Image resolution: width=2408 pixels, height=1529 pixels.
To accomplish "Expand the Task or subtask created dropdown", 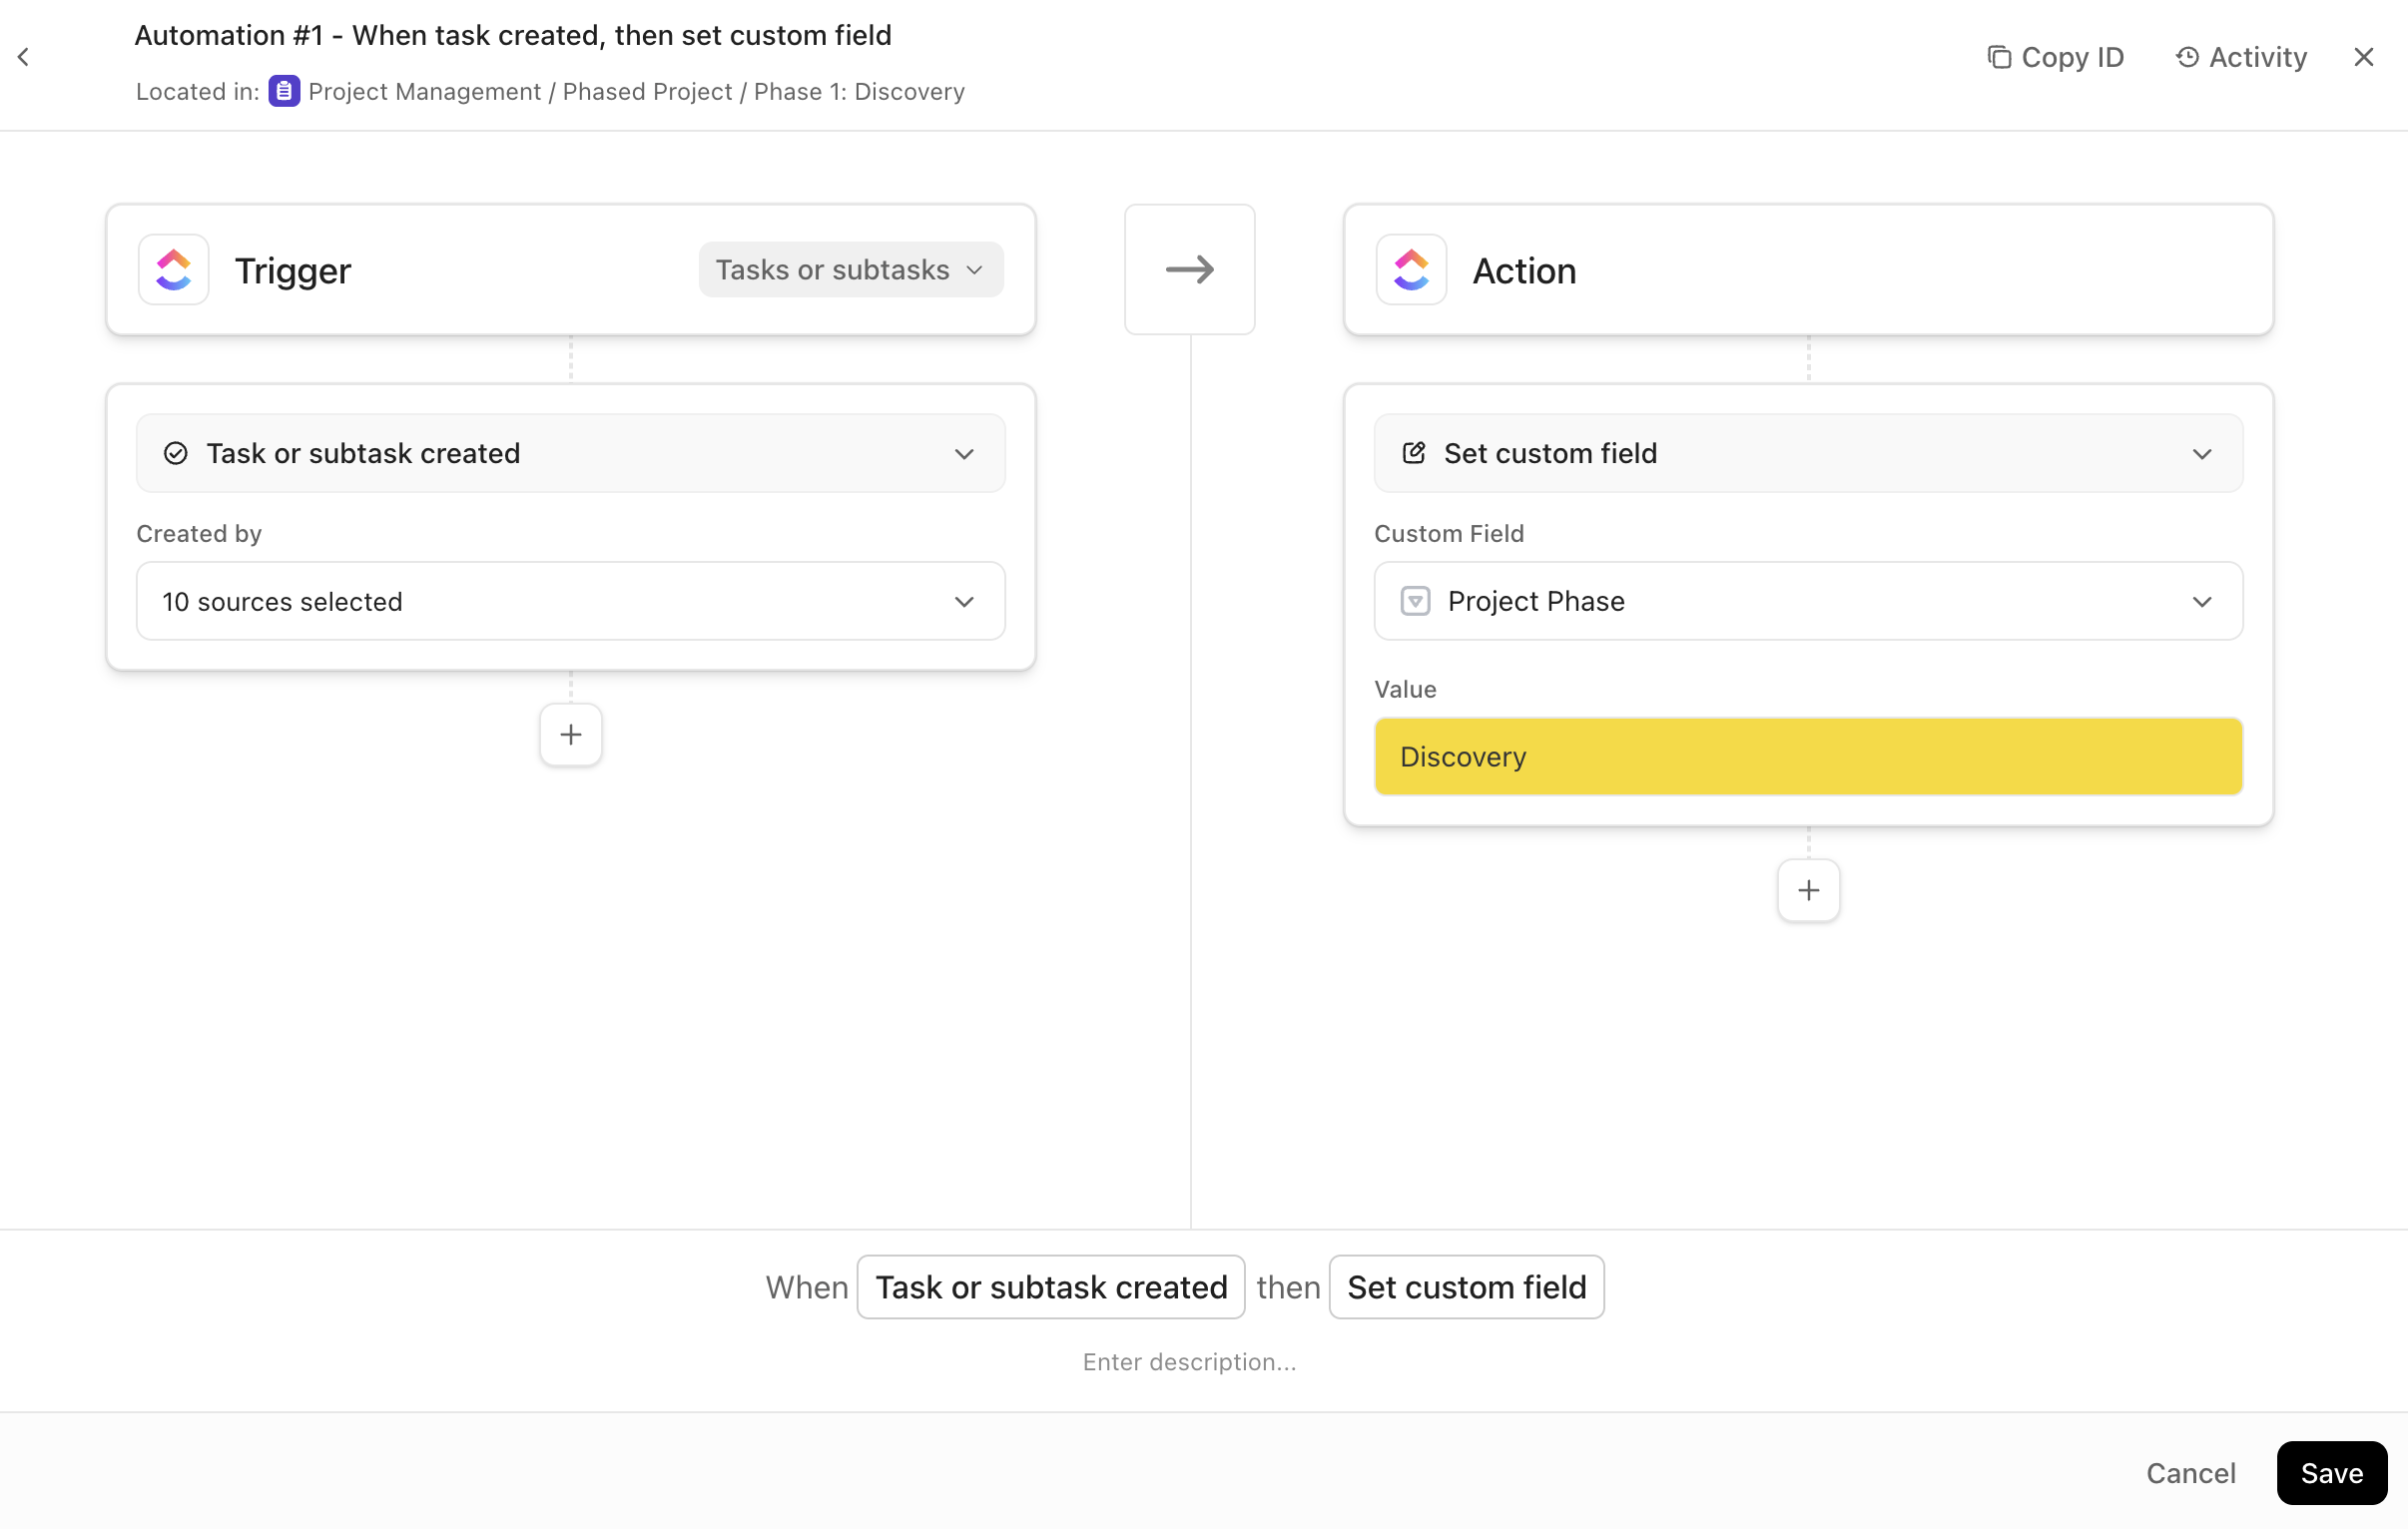I will [x=964, y=453].
